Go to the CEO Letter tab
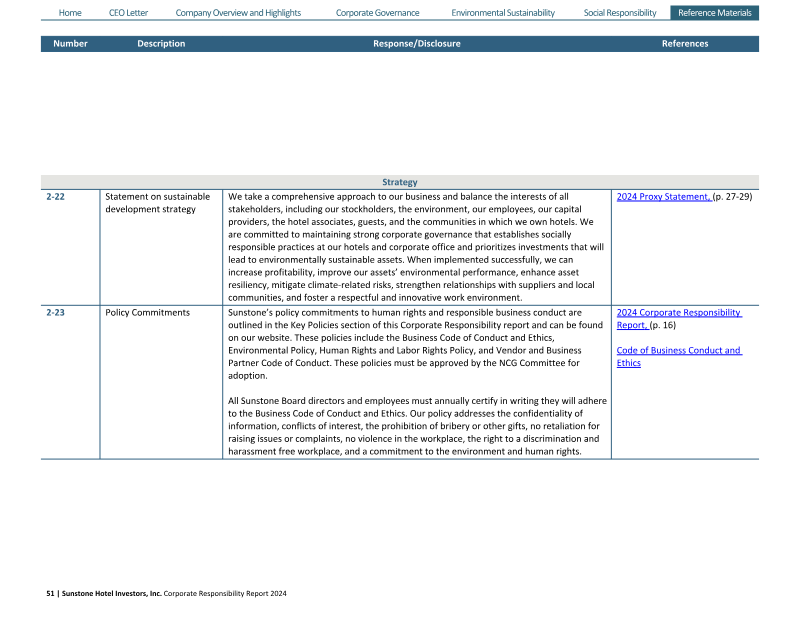 click(x=128, y=13)
